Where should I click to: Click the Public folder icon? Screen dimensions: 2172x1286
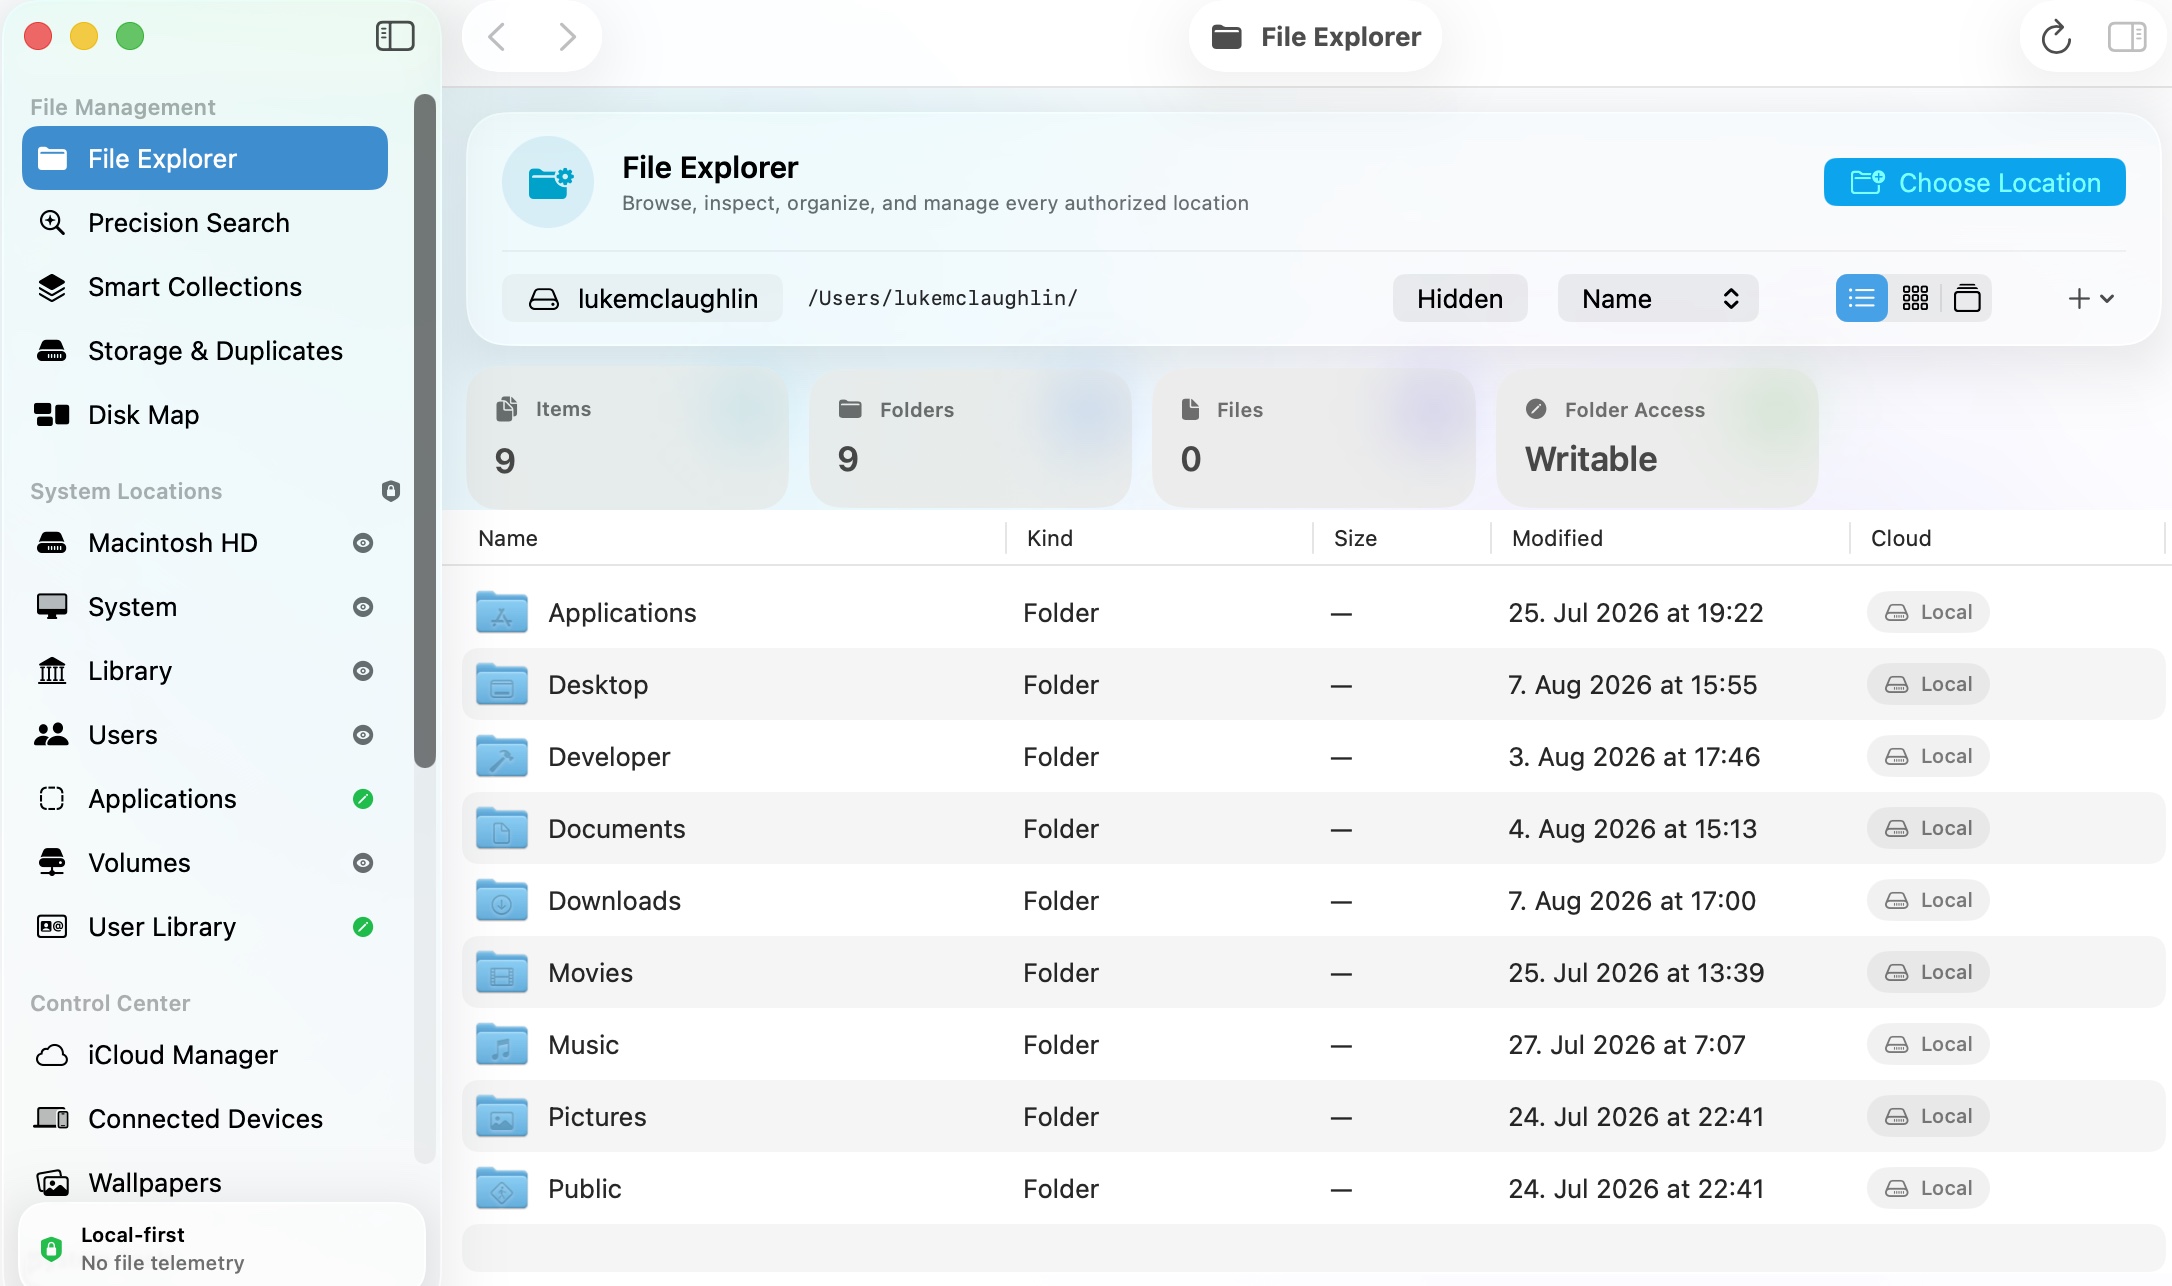point(502,1188)
